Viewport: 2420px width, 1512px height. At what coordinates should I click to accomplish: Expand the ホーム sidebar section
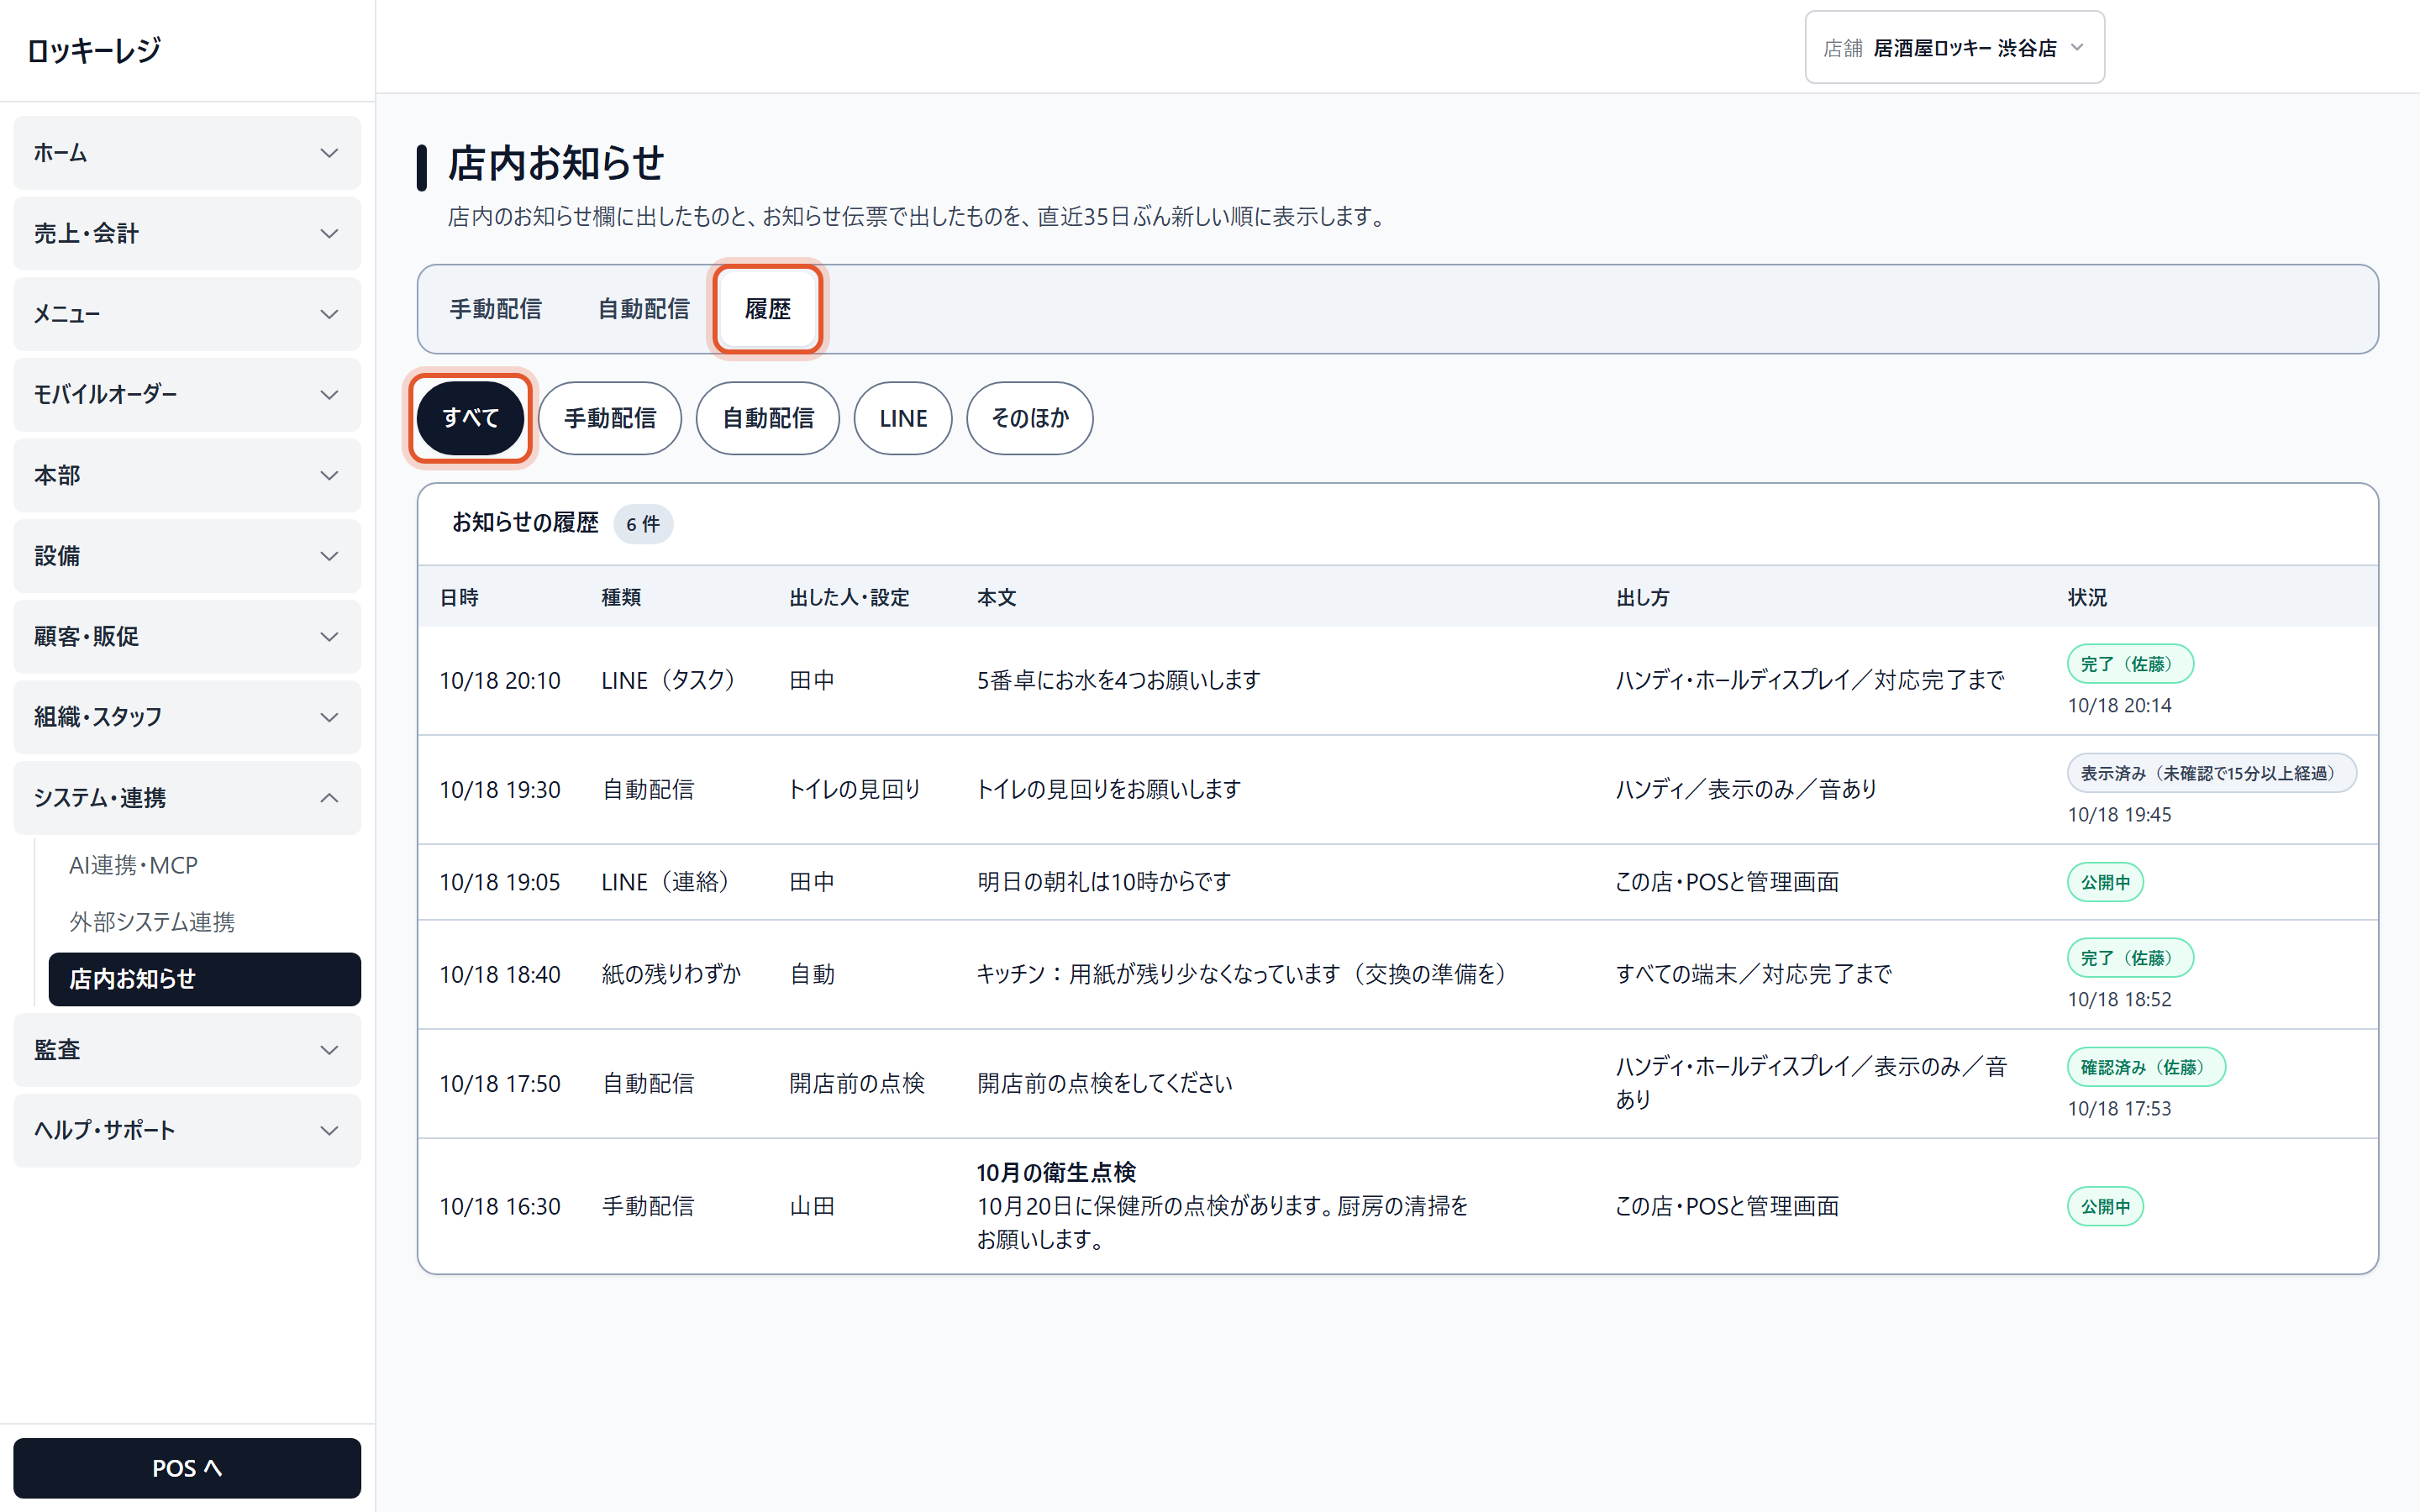click(x=187, y=153)
